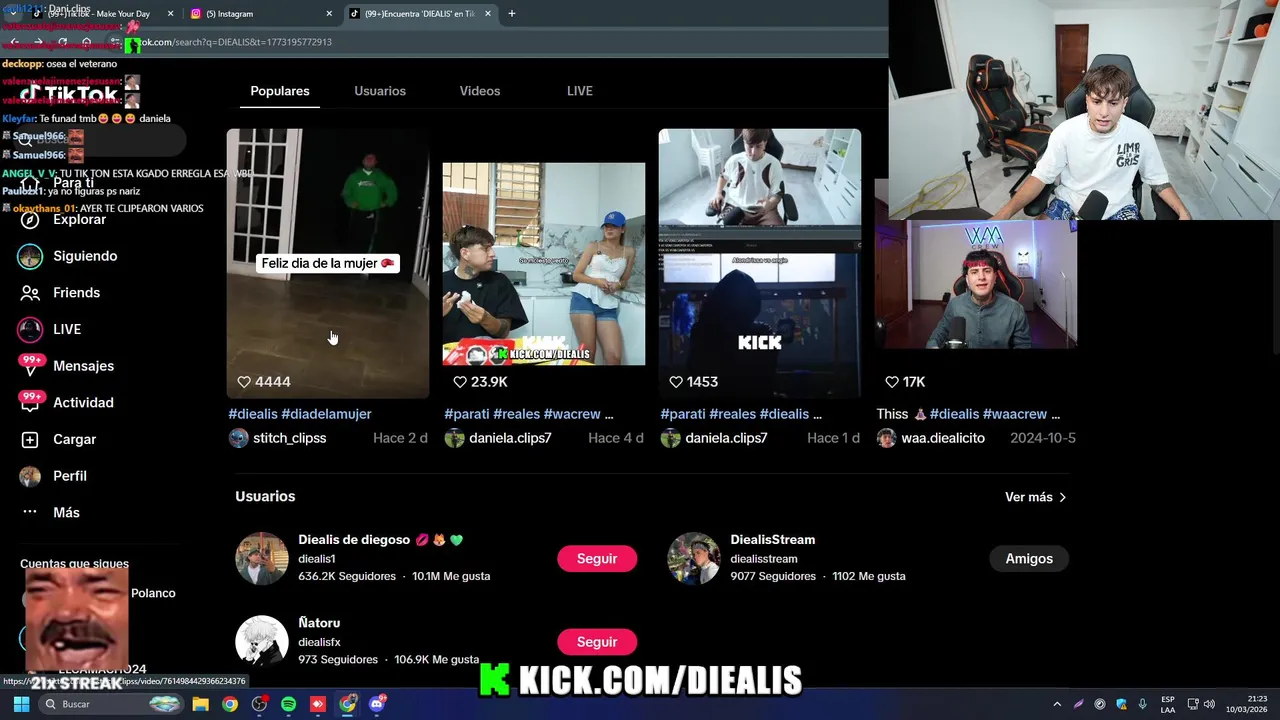
Task: Click Amigos button for DiealisStream
Action: [x=1029, y=558]
